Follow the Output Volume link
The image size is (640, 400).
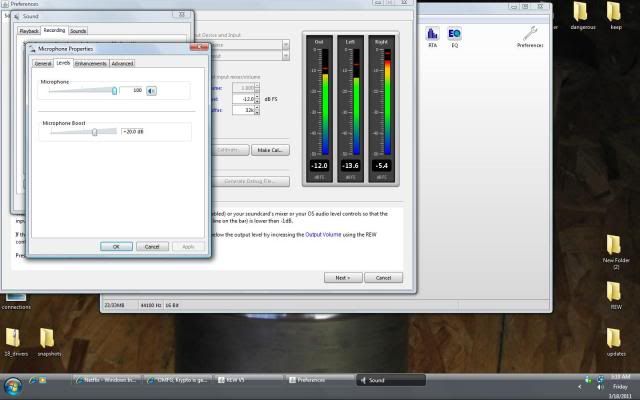click(x=323, y=235)
